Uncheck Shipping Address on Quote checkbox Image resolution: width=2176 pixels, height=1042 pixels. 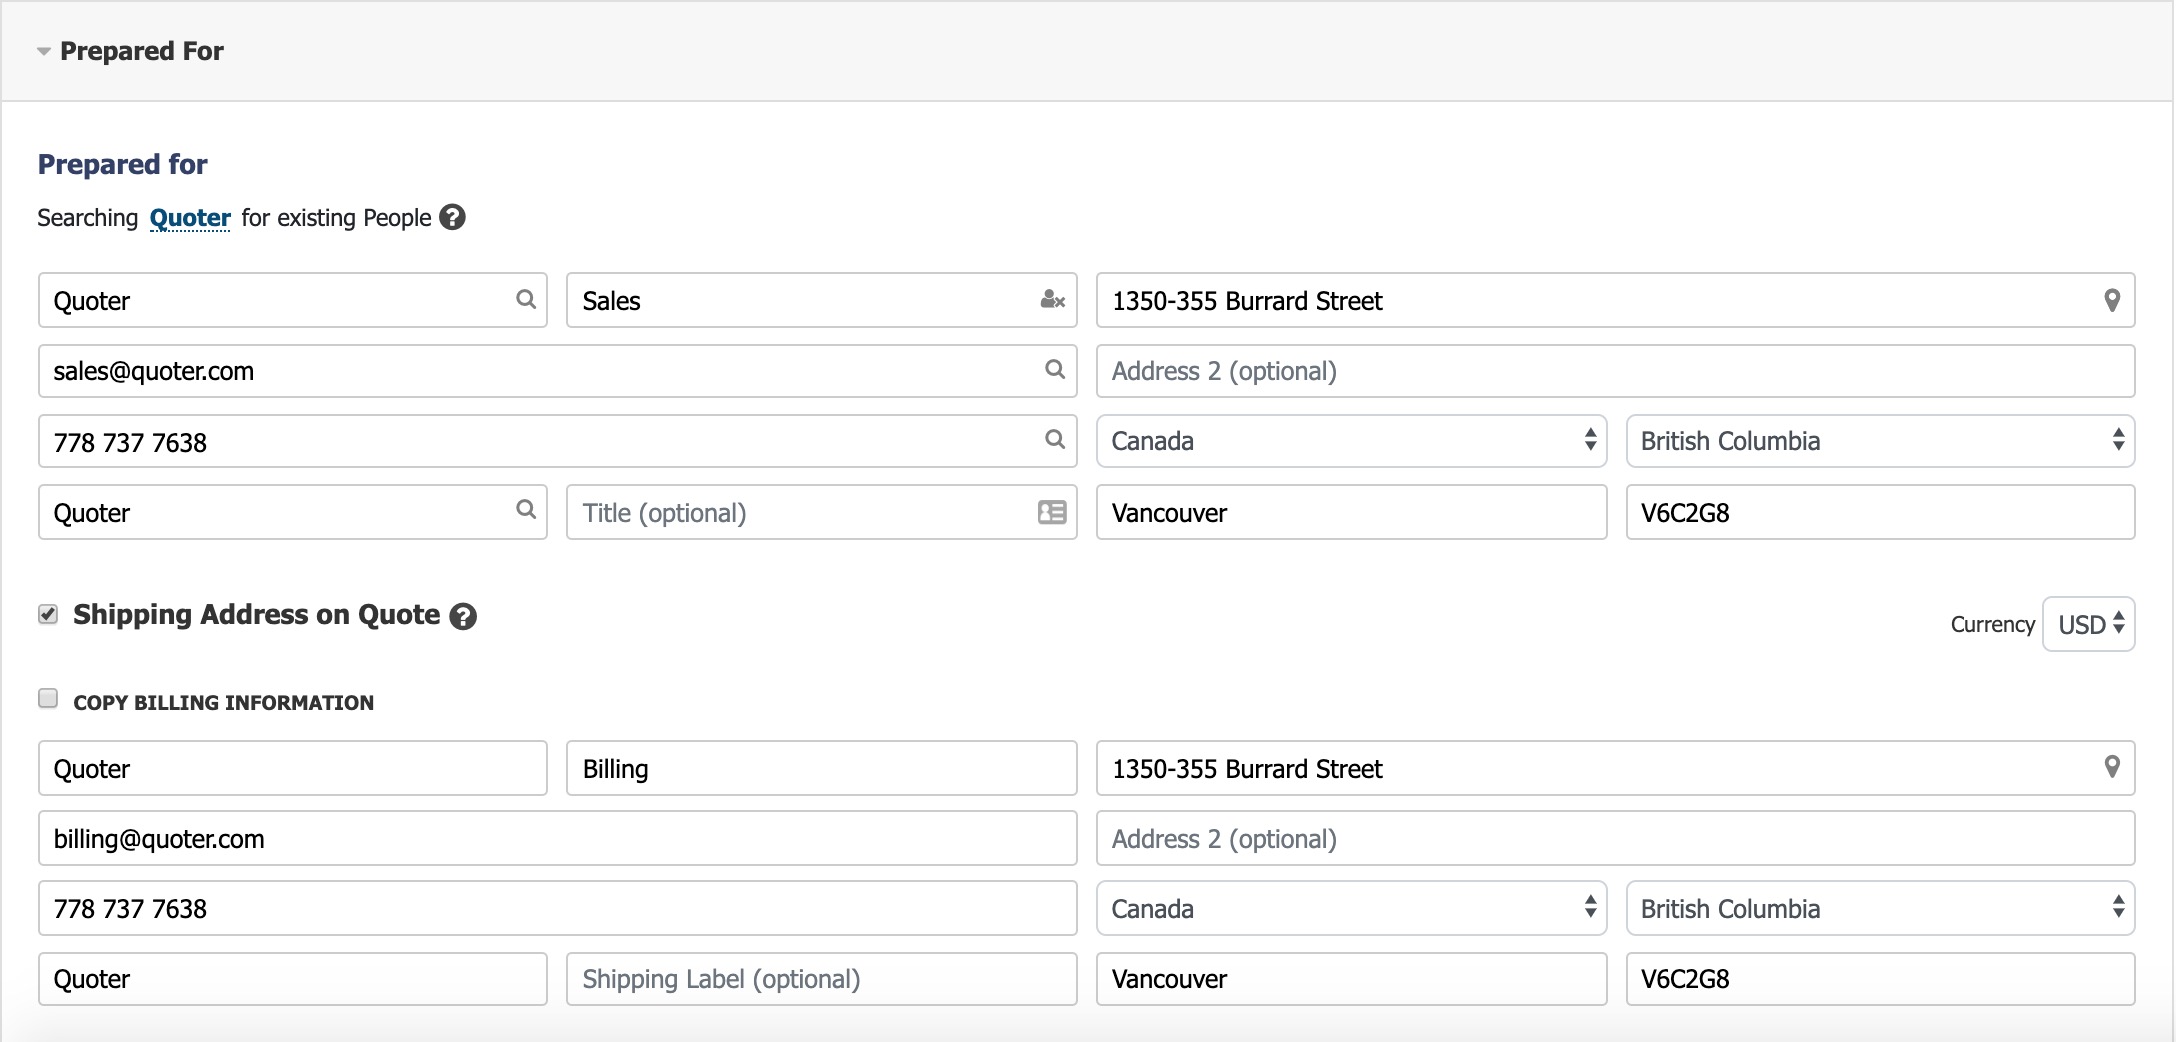[x=48, y=614]
